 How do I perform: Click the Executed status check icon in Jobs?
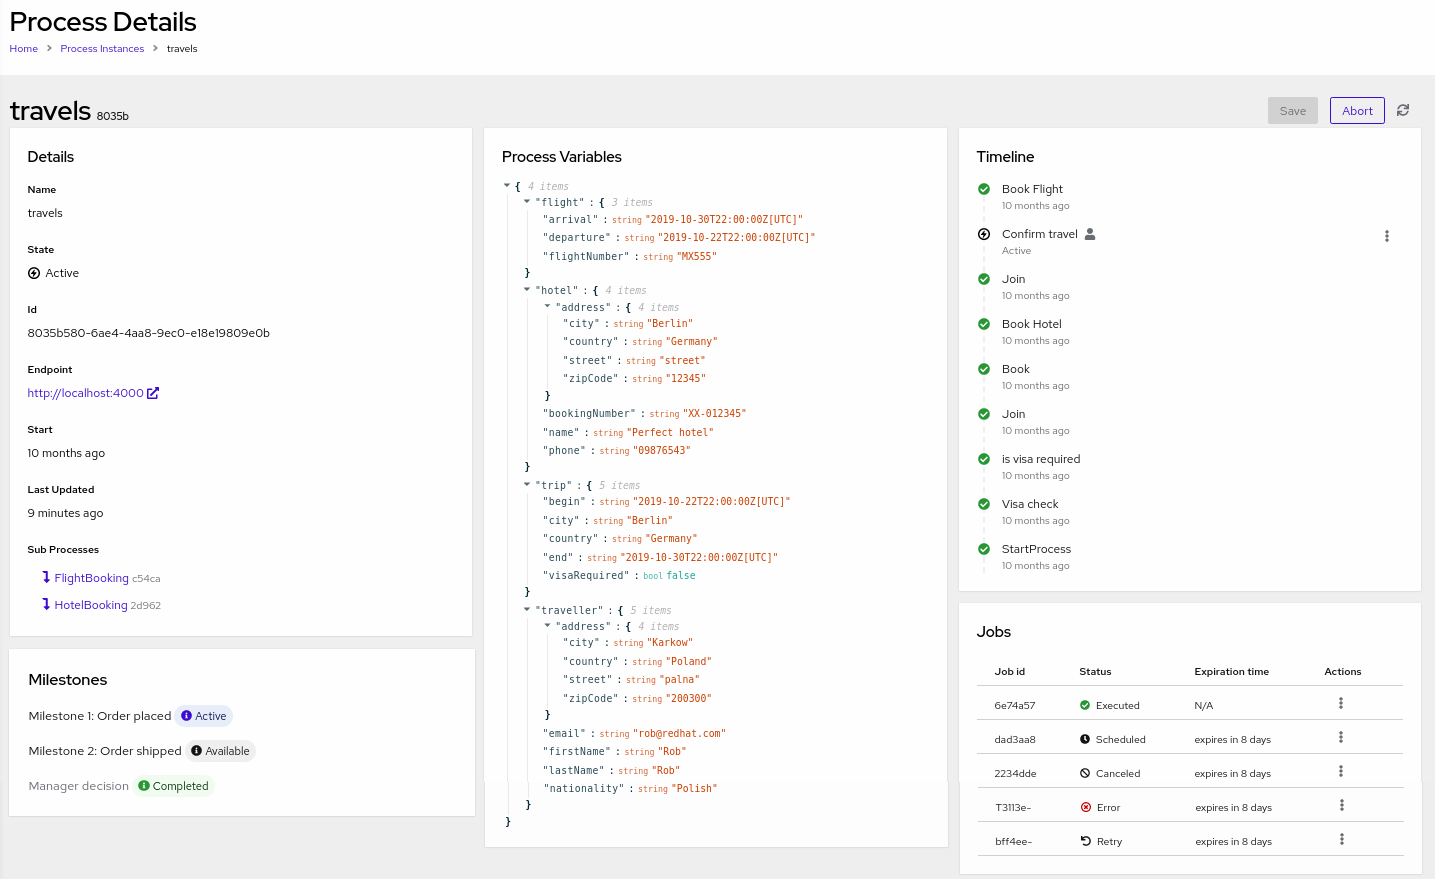coord(1085,706)
